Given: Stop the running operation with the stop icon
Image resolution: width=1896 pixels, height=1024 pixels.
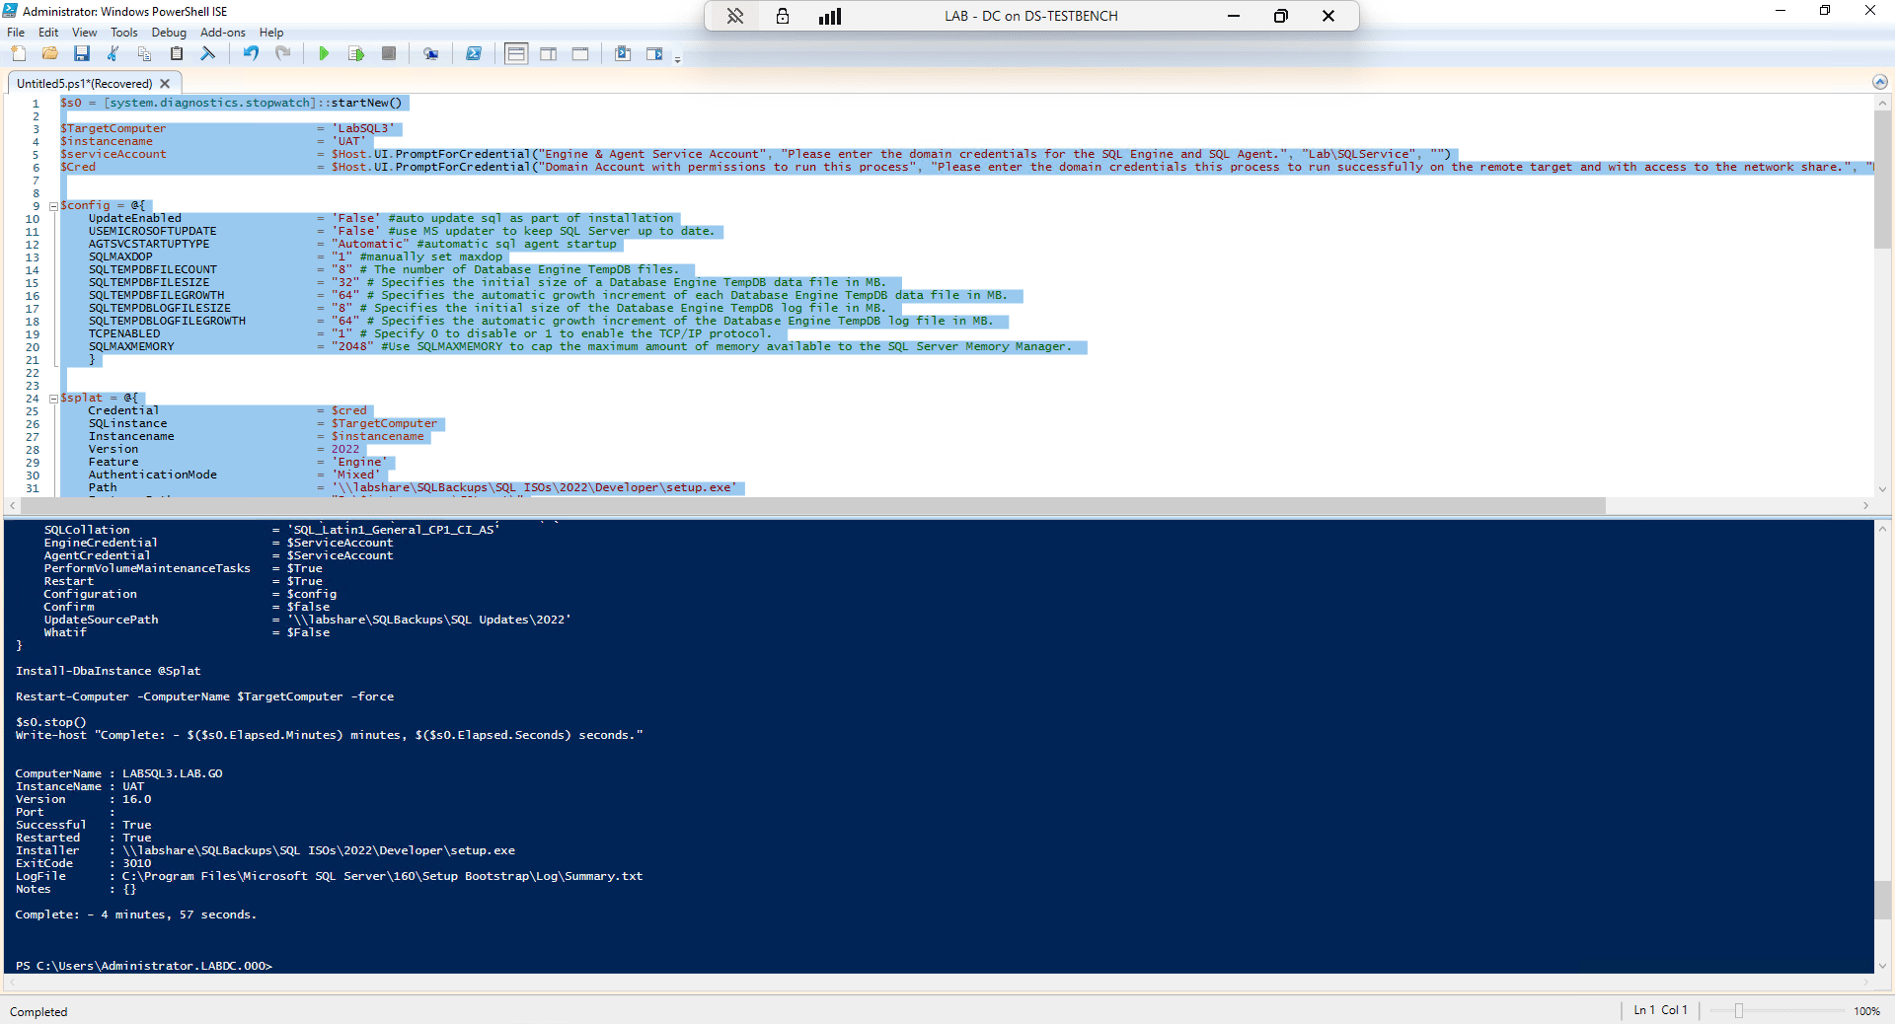Looking at the screenshot, I should coord(389,54).
